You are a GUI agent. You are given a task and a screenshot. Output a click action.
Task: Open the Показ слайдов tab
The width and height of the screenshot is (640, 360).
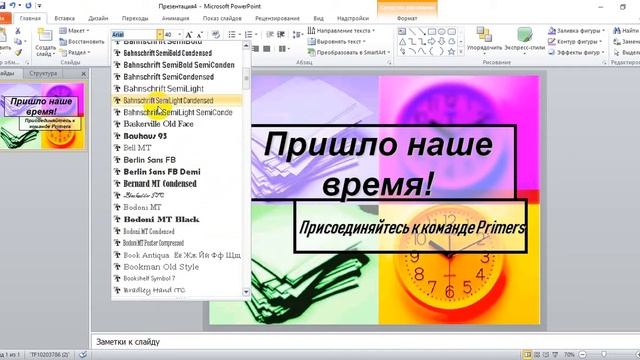[222, 18]
